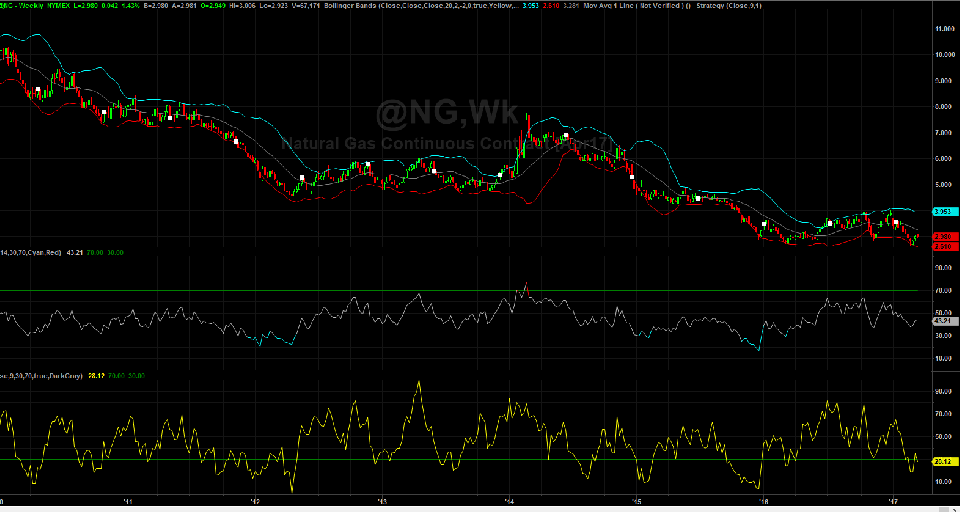Click the '16 year marker on time axis
Screen dimensions: 960x512
[763, 501]
